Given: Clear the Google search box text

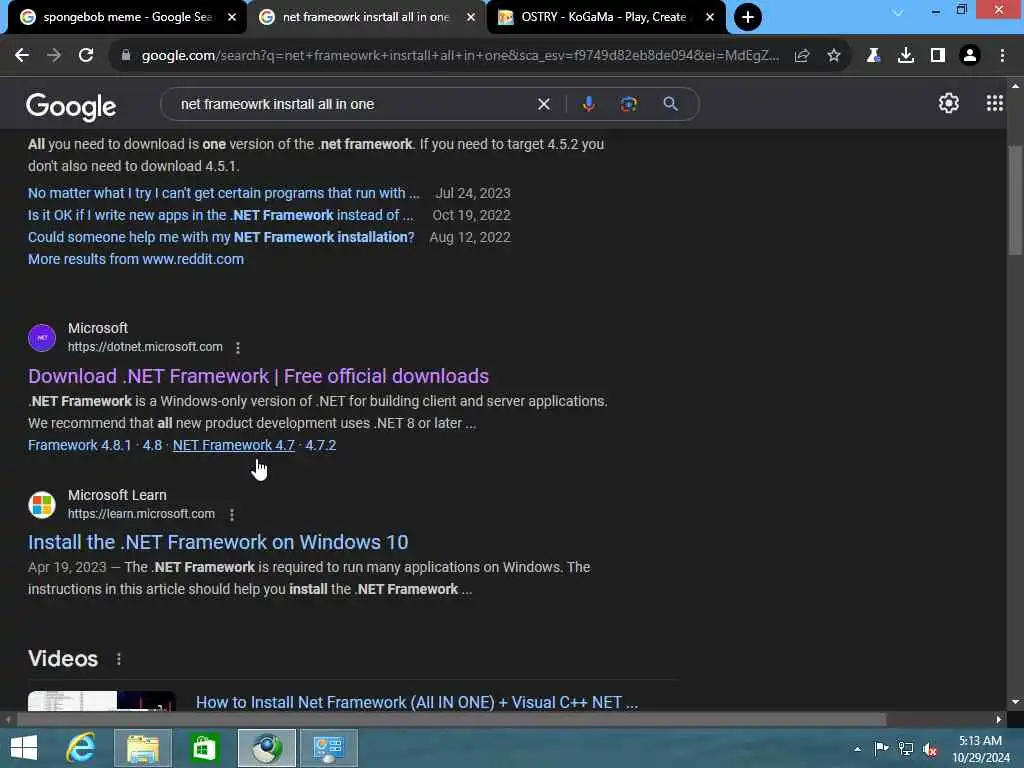Looking at the screenshot, I should (543, 104).
